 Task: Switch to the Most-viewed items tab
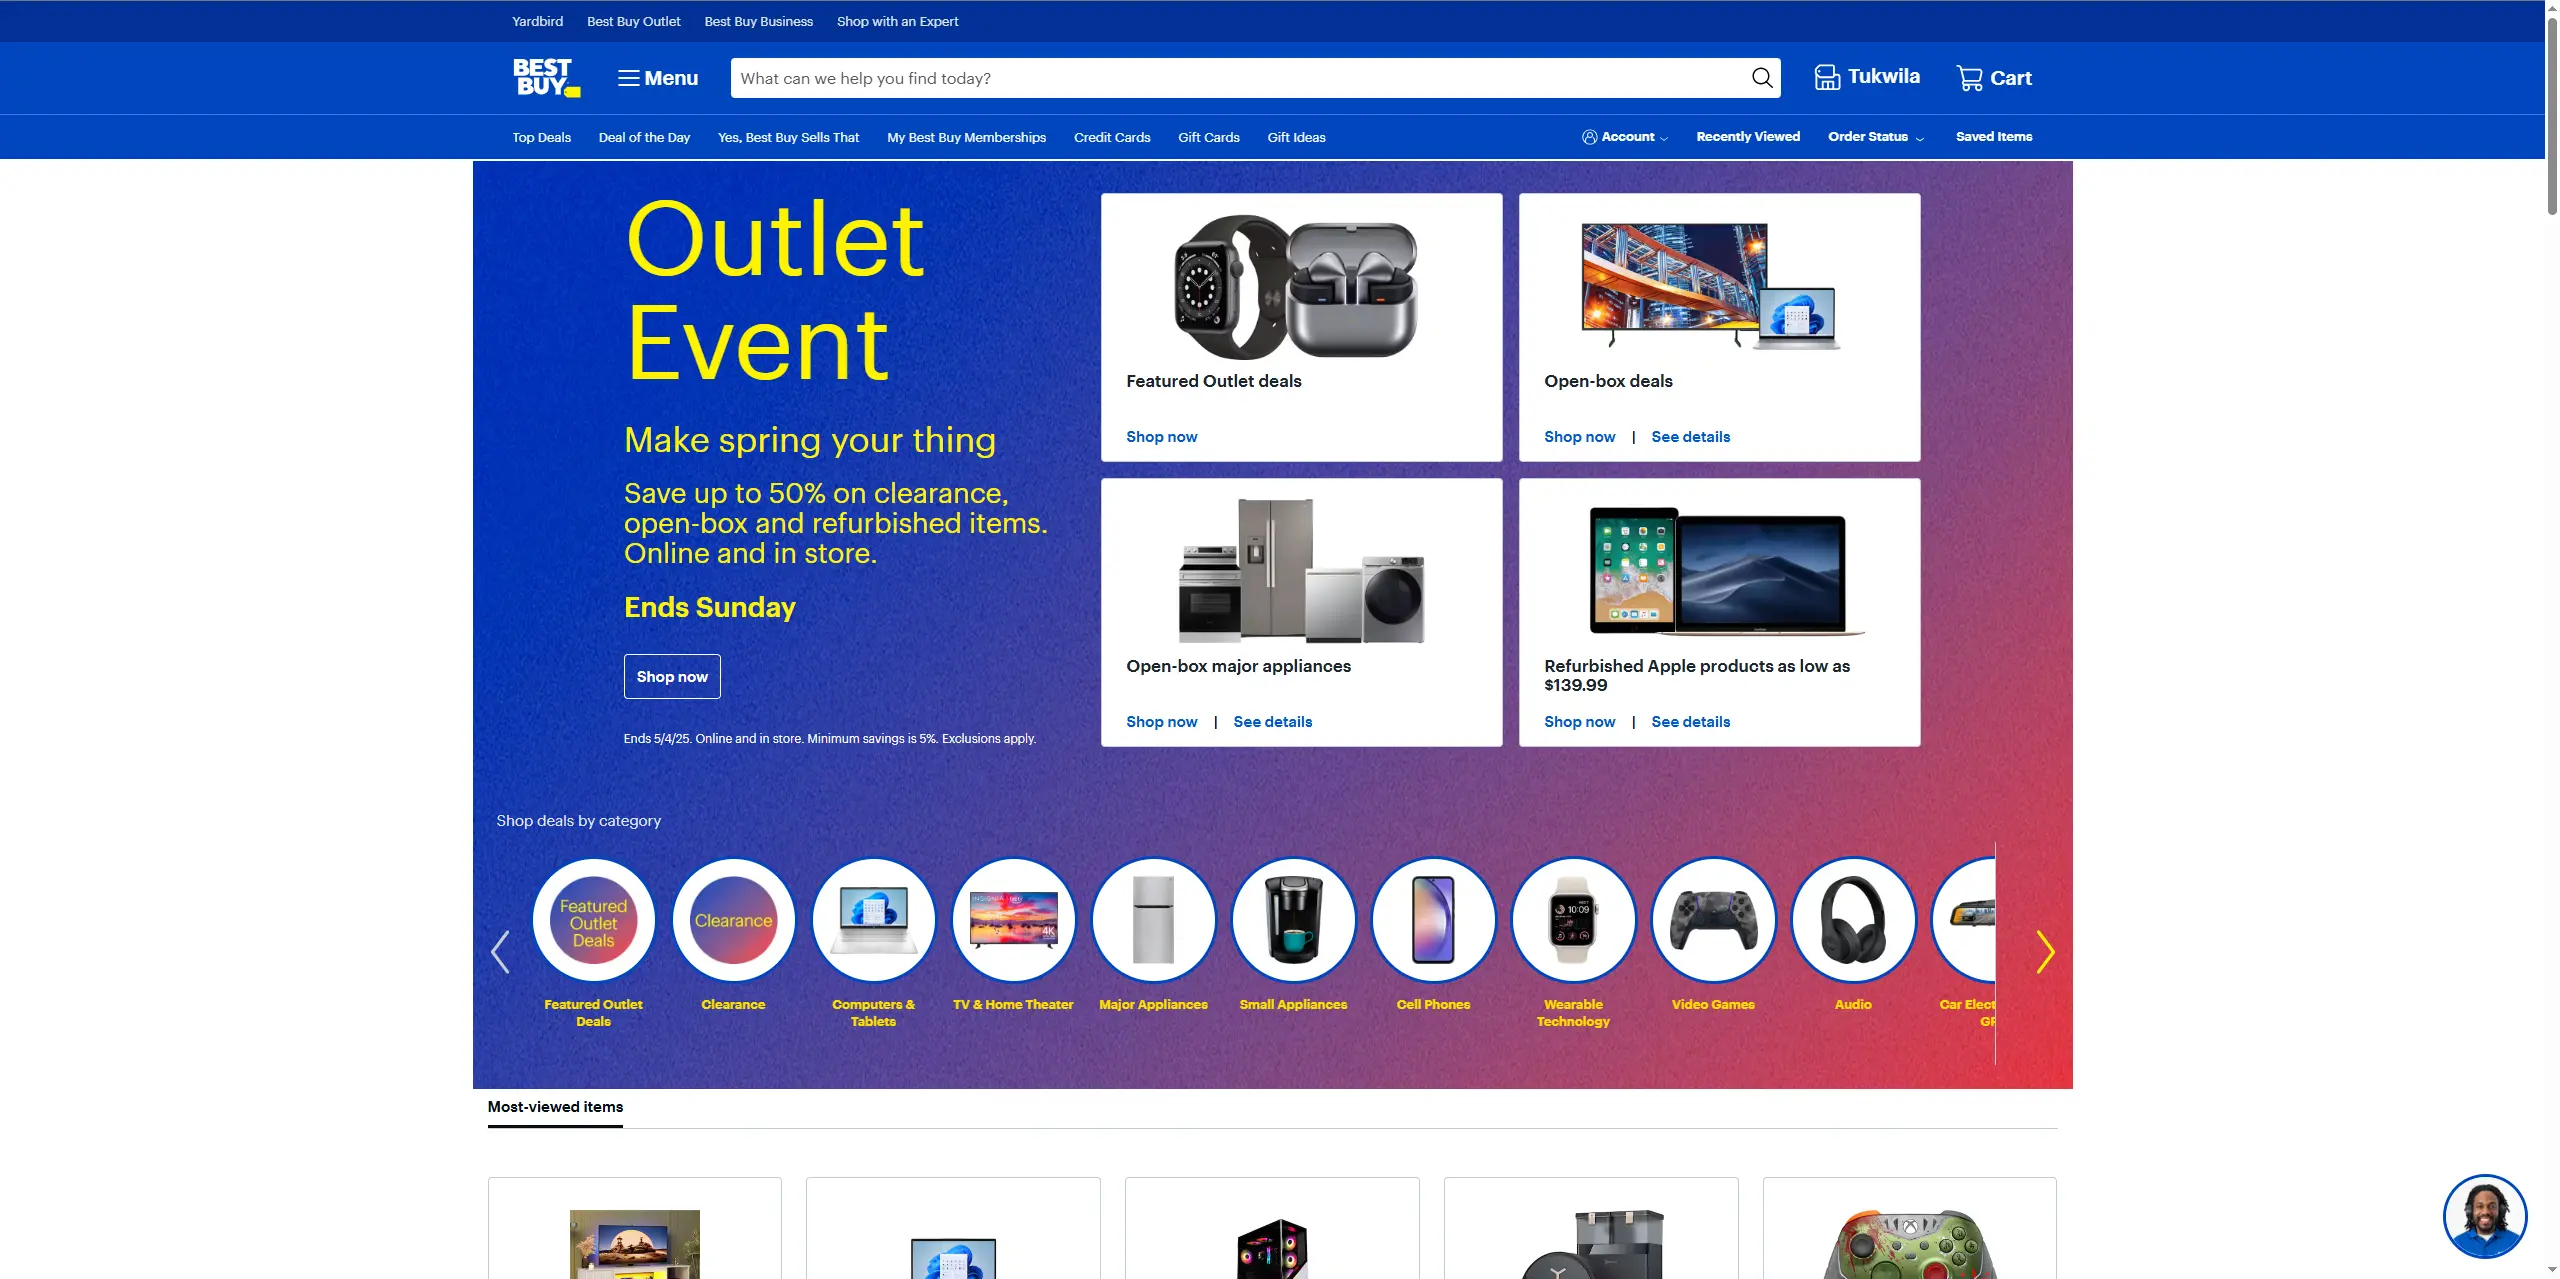pyautogui.click(x=555, y=1107)
